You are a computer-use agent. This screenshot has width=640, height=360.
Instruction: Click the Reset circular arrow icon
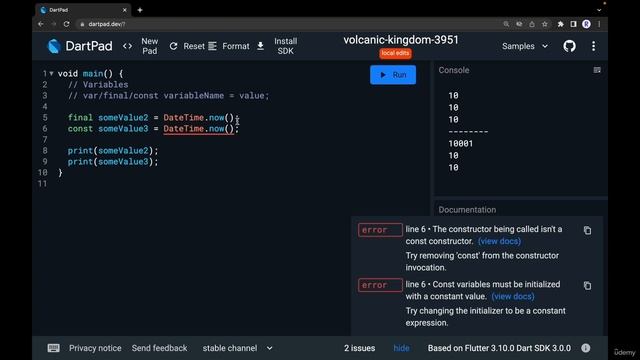click(173, 46)
